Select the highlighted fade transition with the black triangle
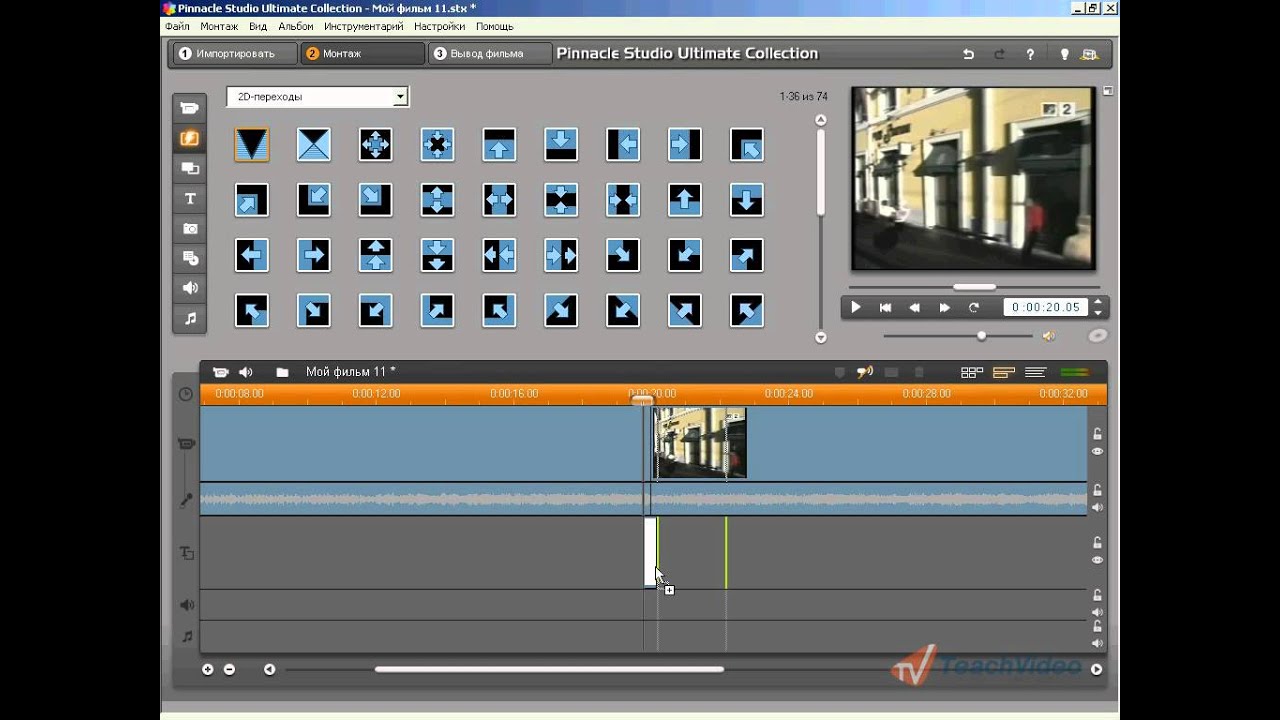 pos(252,145)
